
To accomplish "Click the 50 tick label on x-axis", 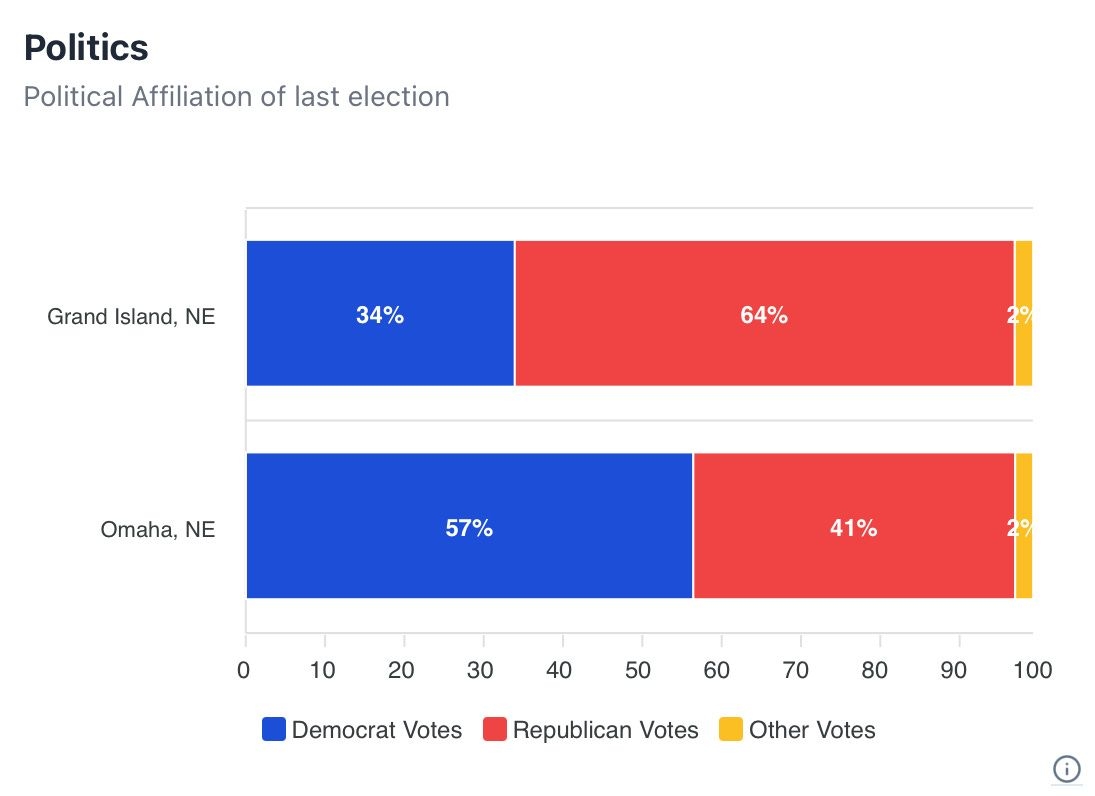I will (639, 670).
